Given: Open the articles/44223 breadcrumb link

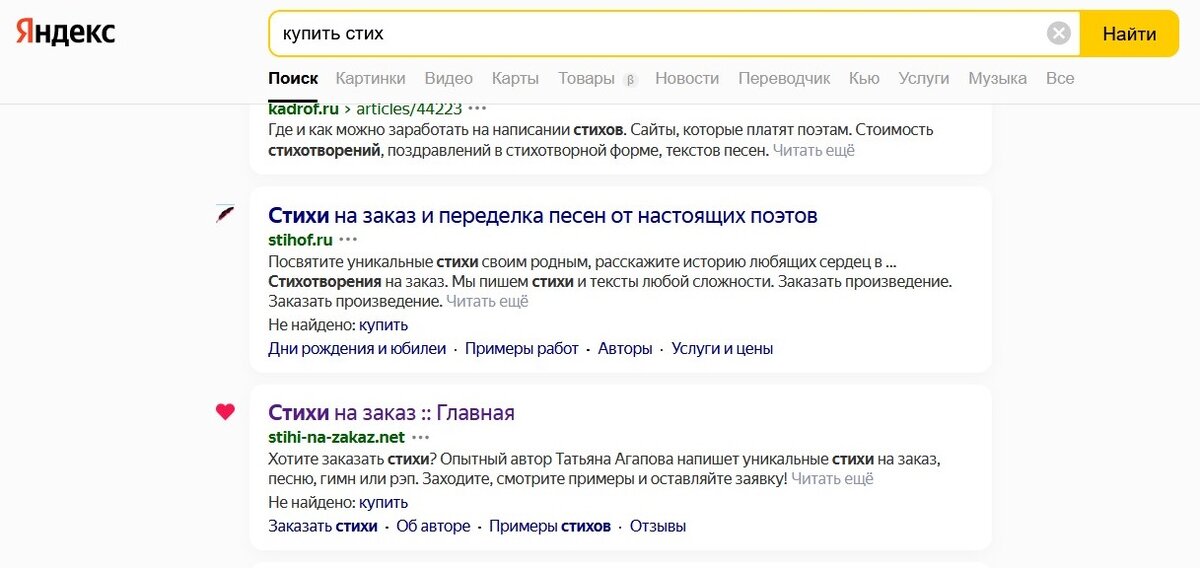Looking at the screenshot, I should pyautogui.click(x=407, y=108).
